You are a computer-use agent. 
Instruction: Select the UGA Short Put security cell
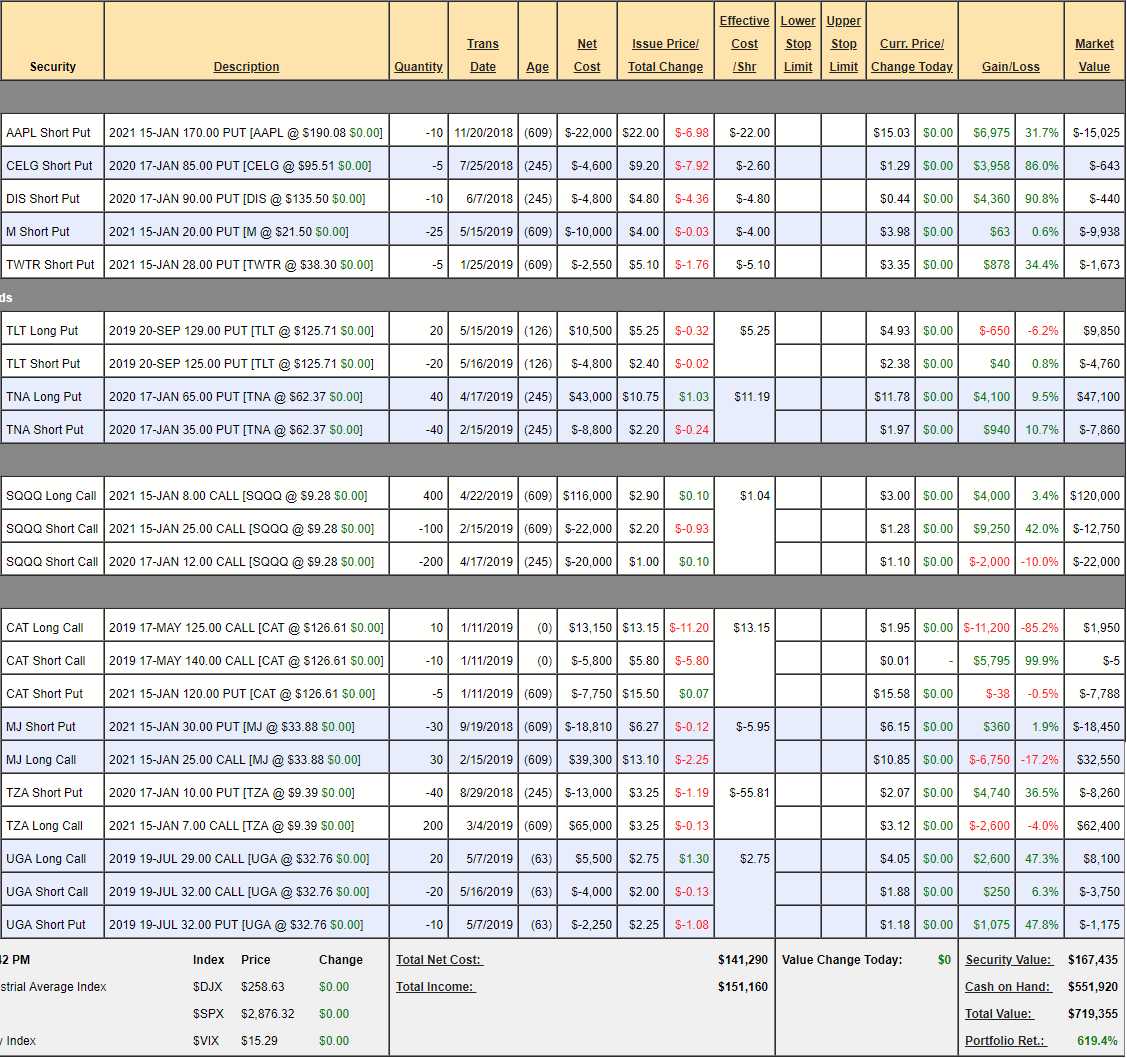(x=45, y=925)
